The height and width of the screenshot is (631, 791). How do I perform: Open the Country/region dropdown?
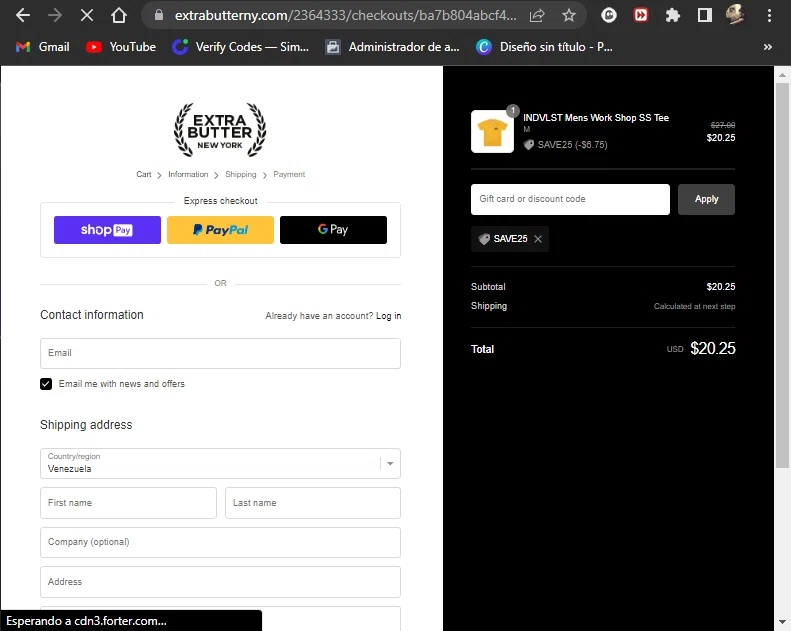(x=220, y=464)
